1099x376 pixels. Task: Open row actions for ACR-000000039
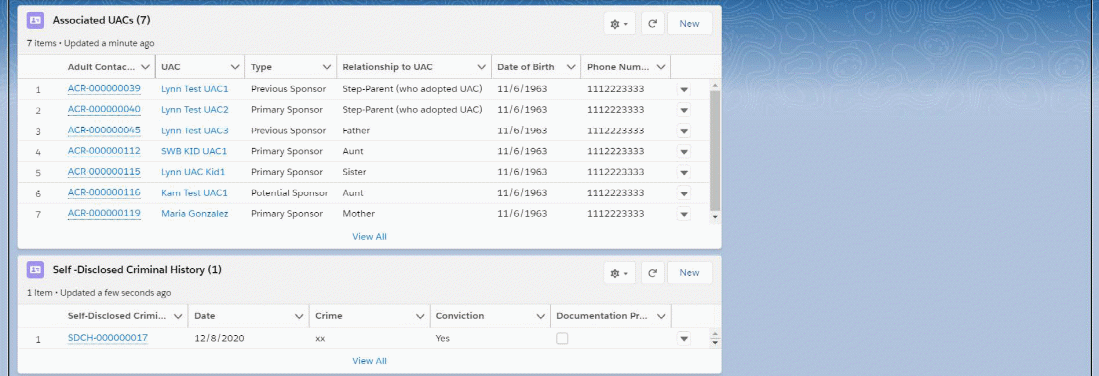(x=684, y=89)
